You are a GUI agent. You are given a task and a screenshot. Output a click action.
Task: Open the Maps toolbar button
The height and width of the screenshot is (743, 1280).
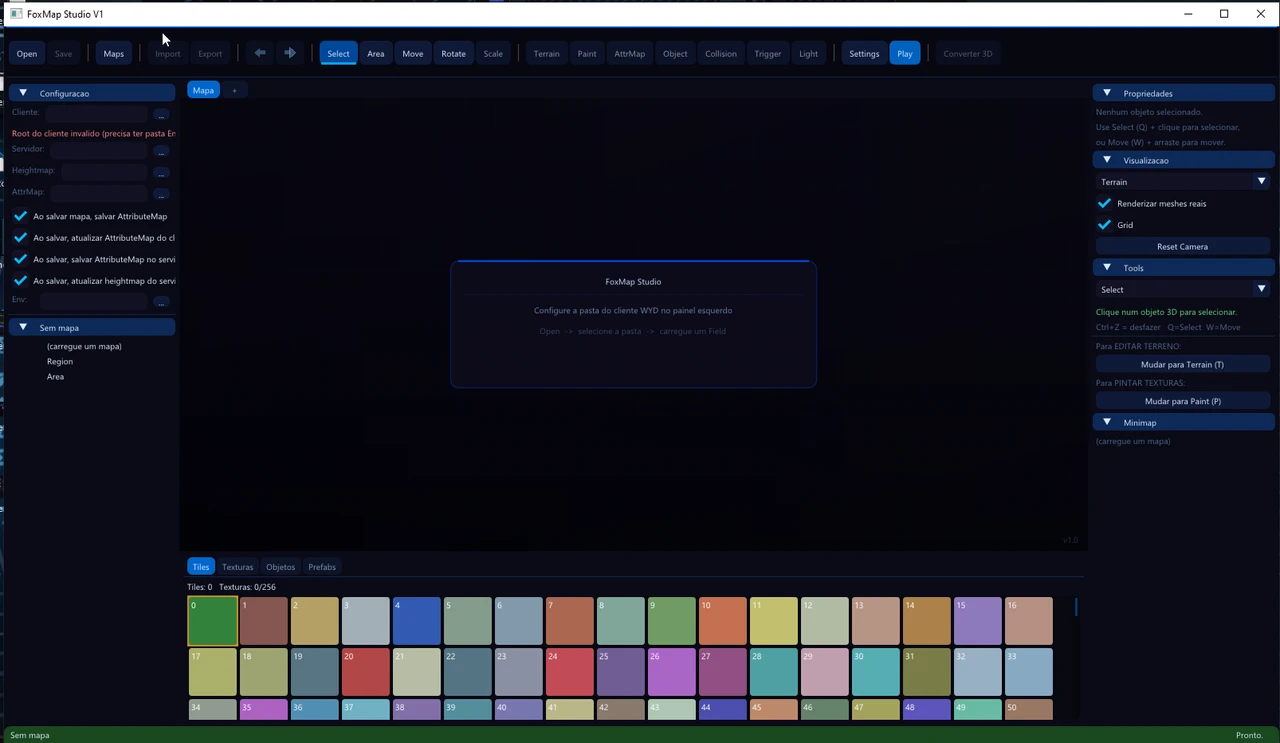[x=114, y=53]
